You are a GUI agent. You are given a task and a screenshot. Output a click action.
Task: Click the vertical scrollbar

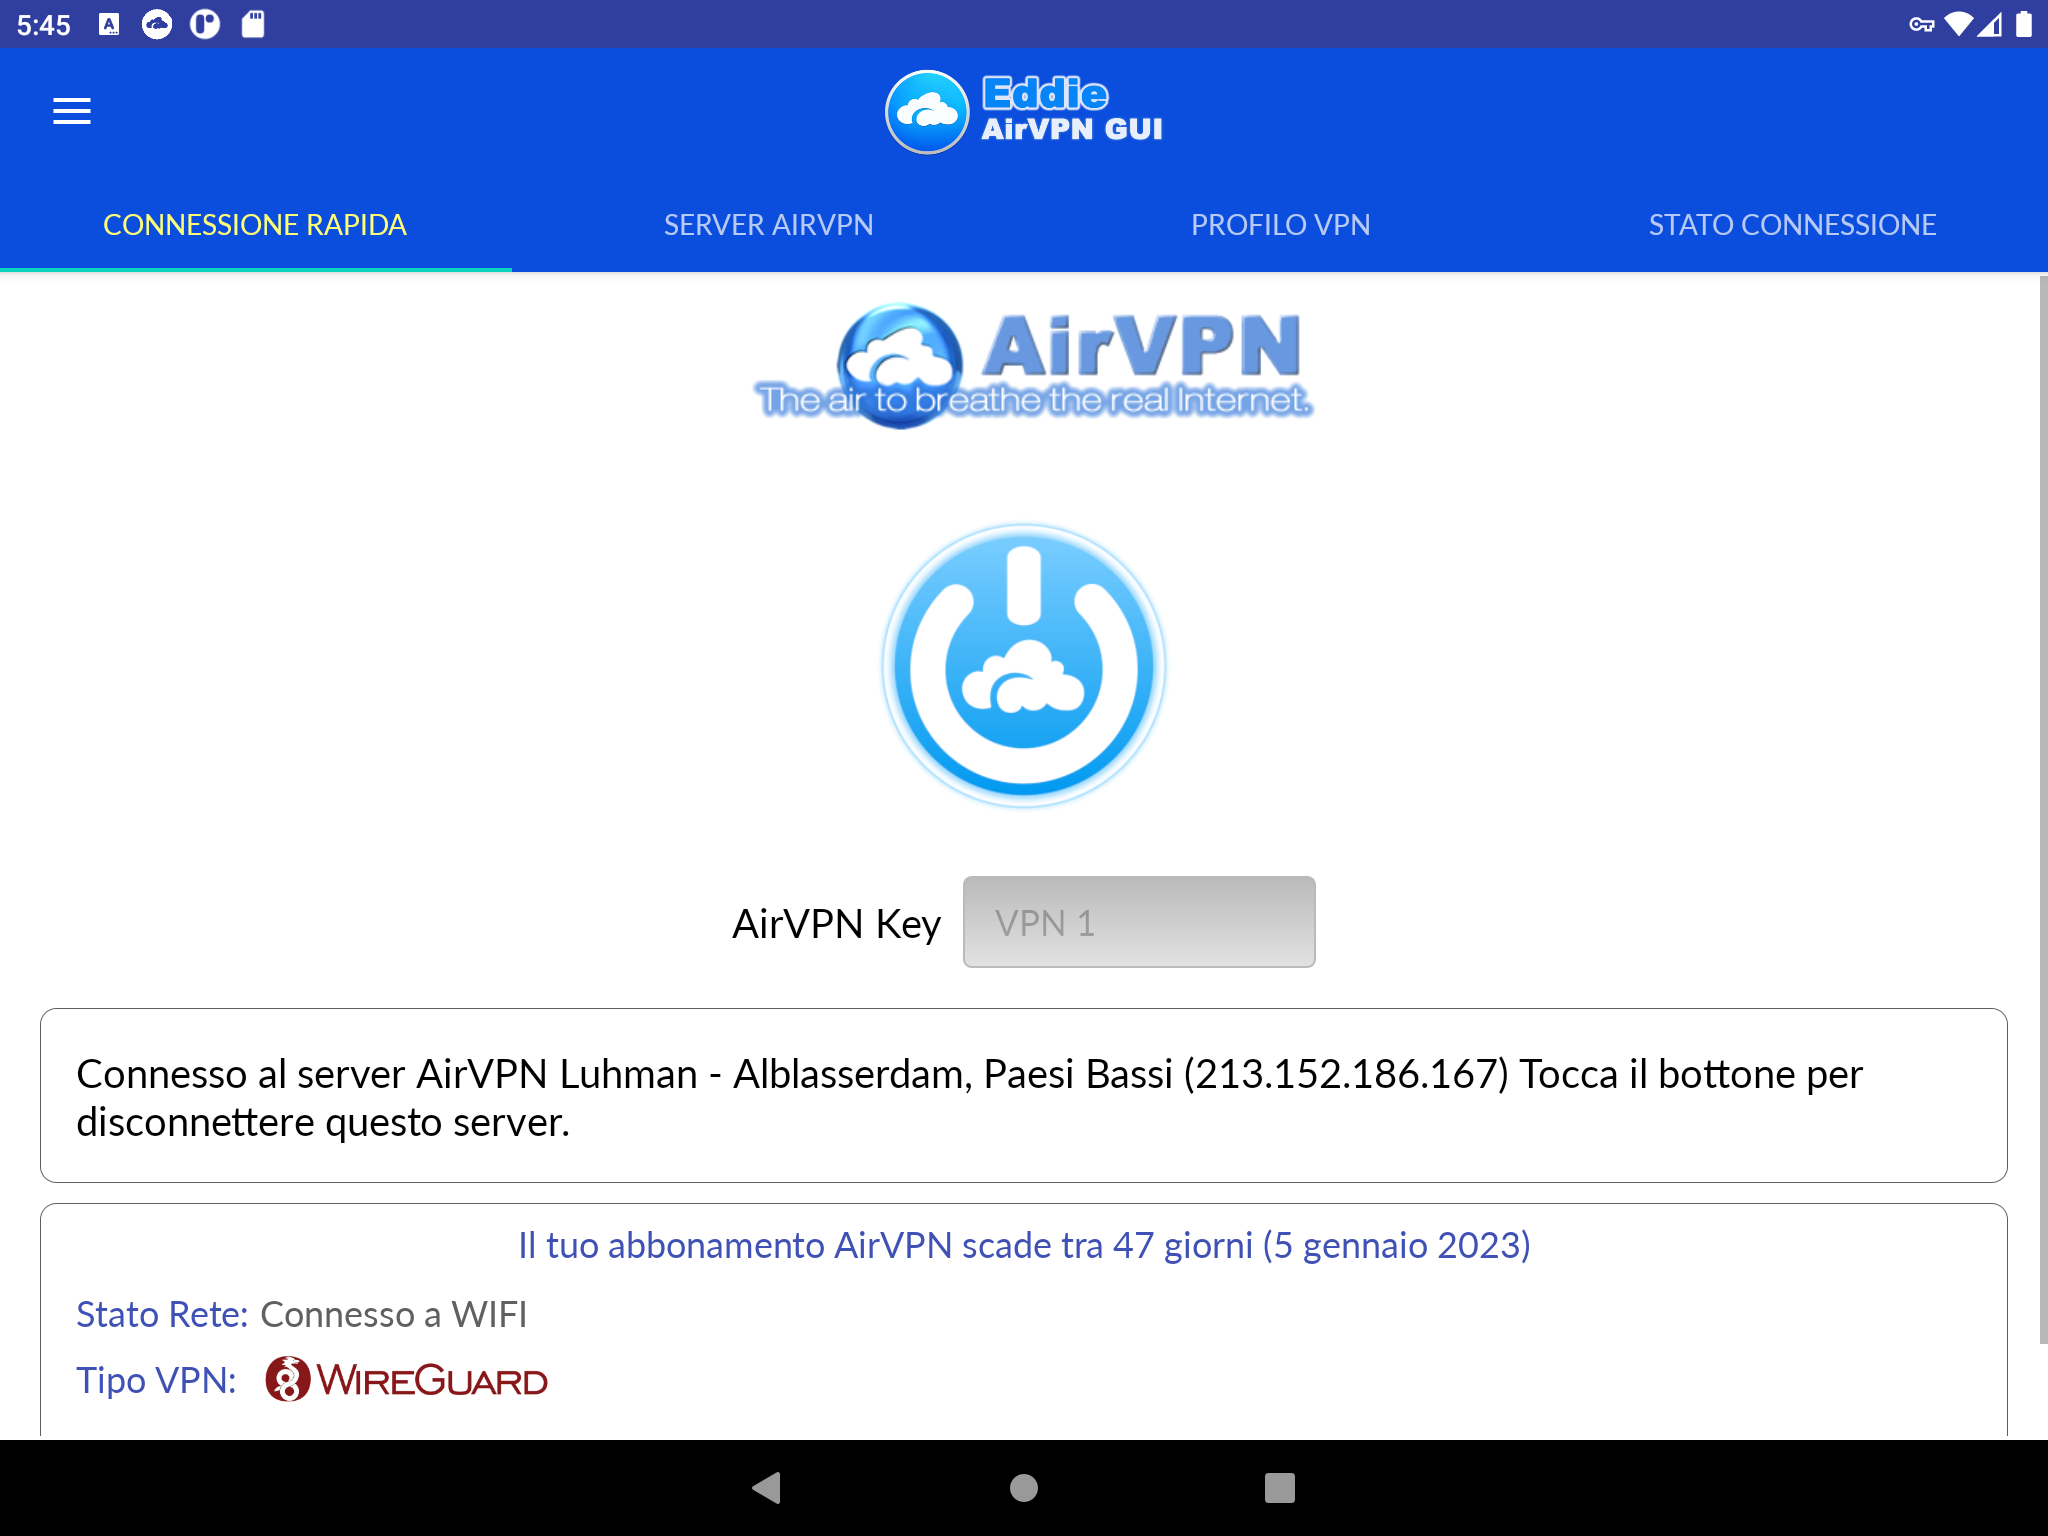pos(2043,810)
